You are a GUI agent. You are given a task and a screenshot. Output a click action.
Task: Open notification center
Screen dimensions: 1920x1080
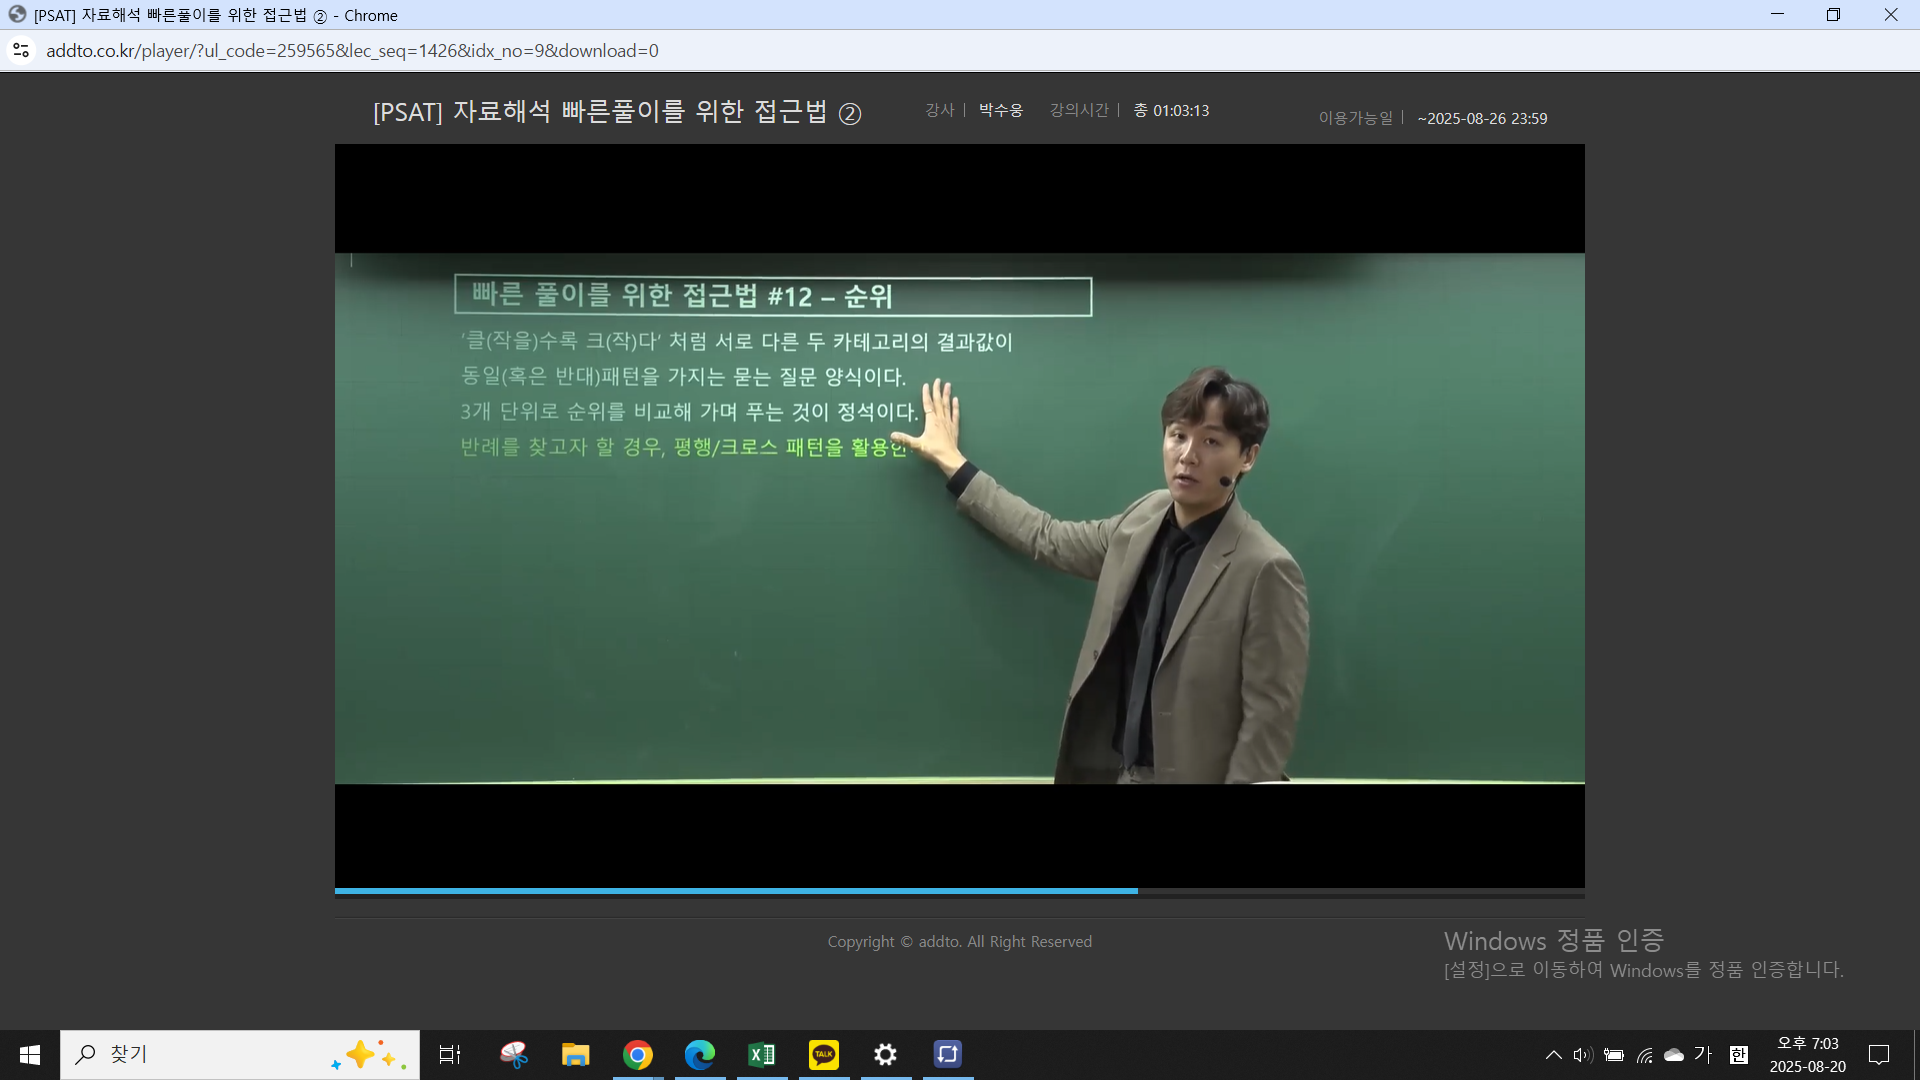point(1879,1055)
